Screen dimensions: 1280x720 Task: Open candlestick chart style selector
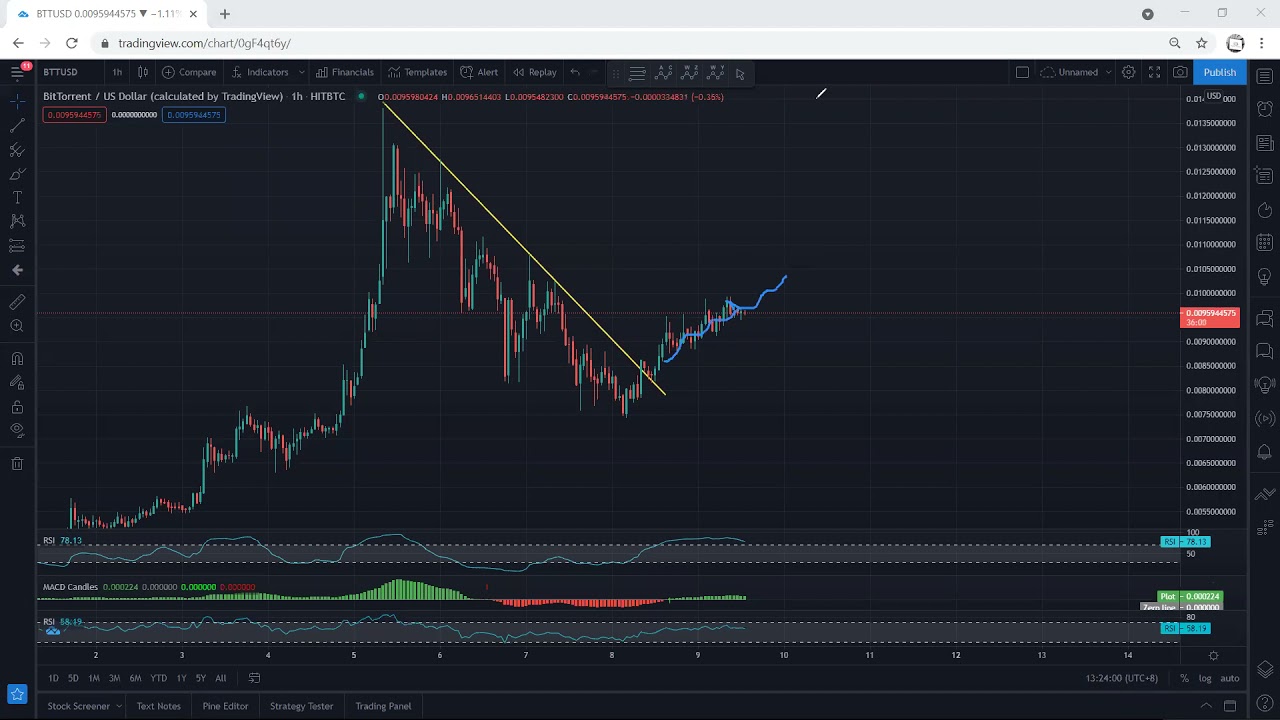click(143, 72)
